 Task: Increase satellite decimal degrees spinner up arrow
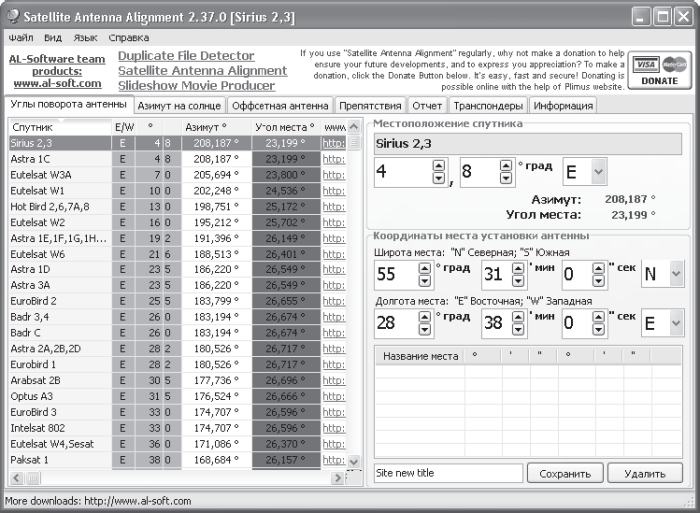click(505, 166)
